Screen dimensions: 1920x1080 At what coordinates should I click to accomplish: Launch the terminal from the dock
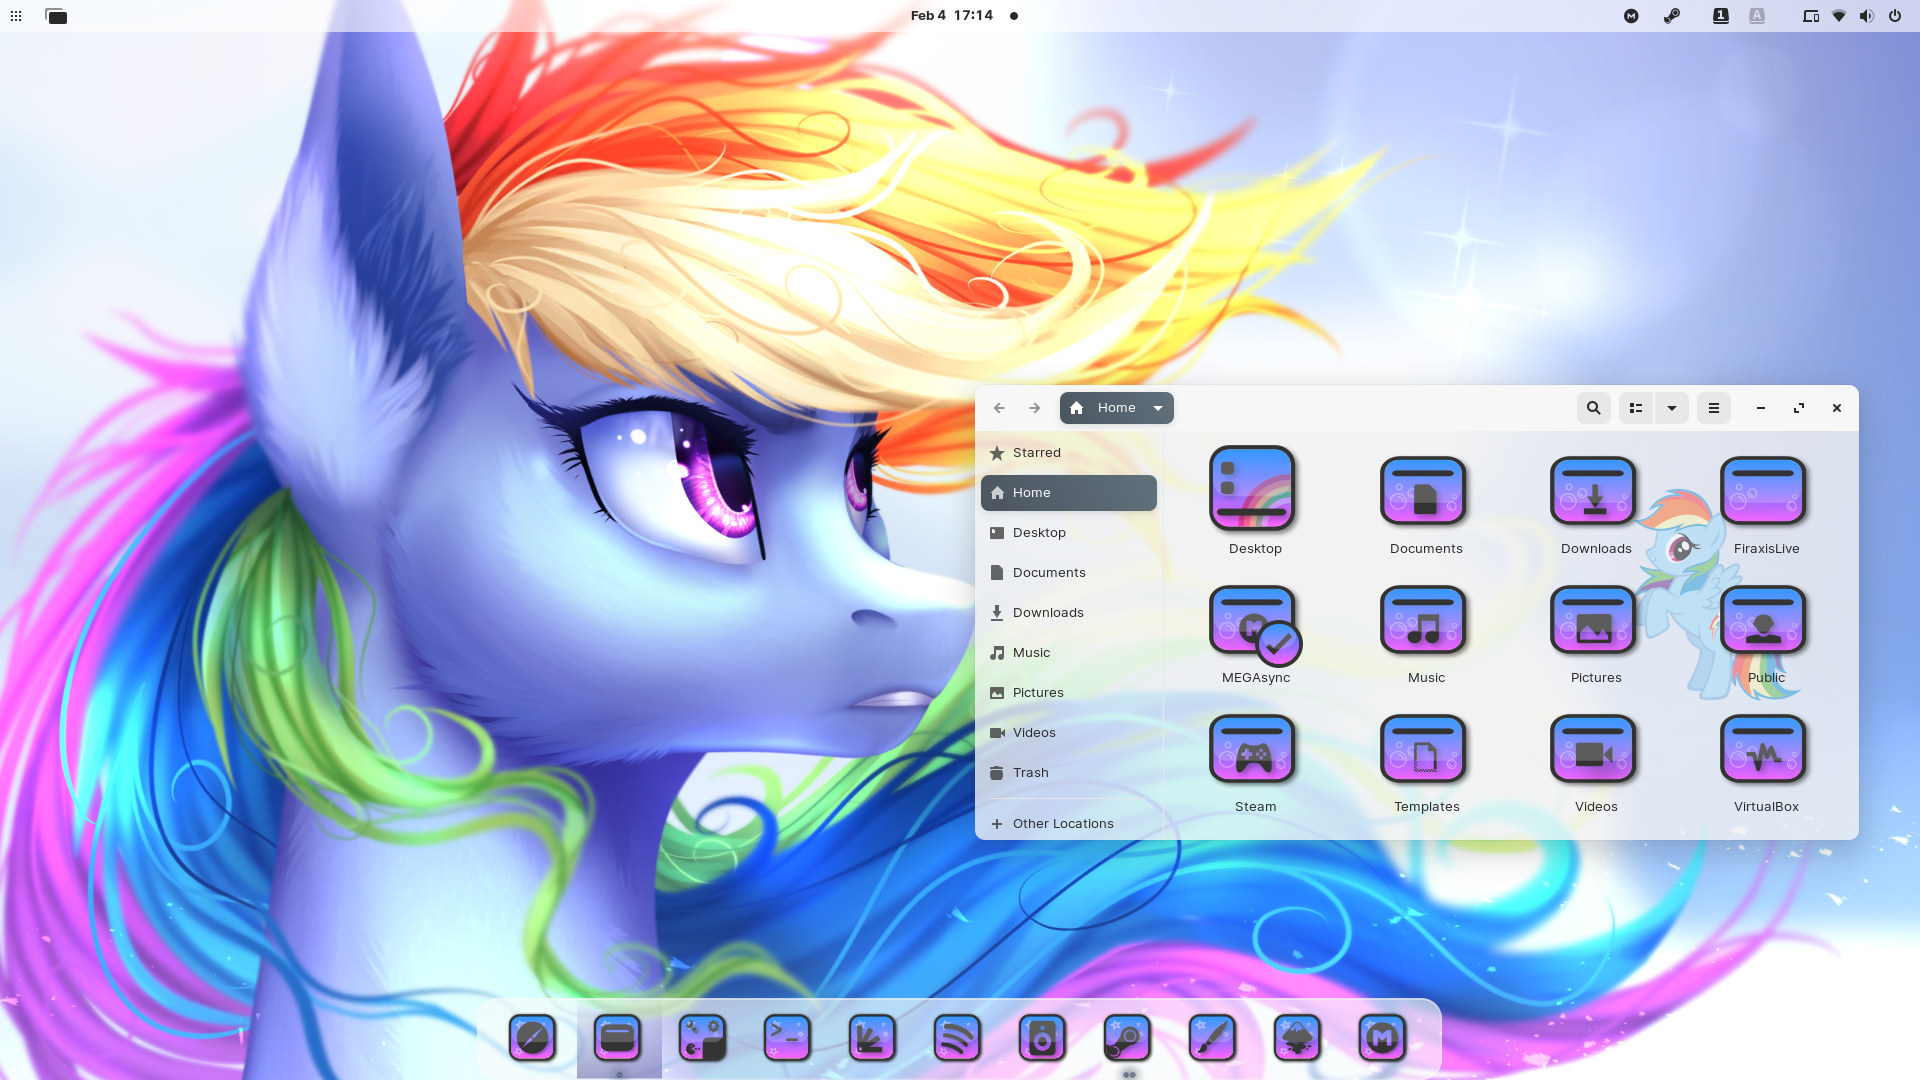click(787, 1038)
